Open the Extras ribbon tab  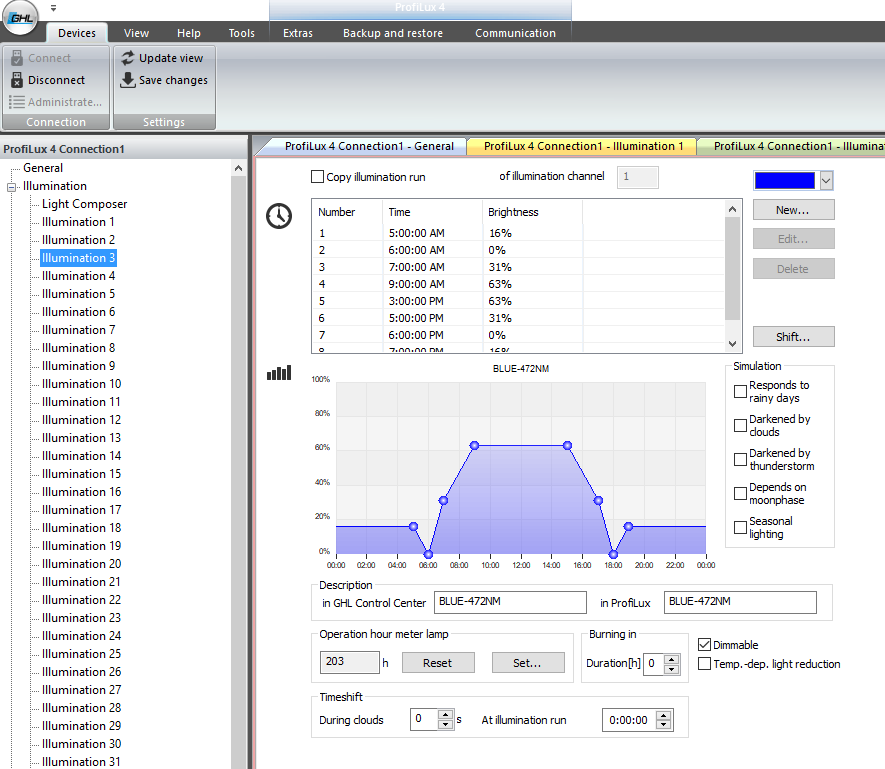298,33
